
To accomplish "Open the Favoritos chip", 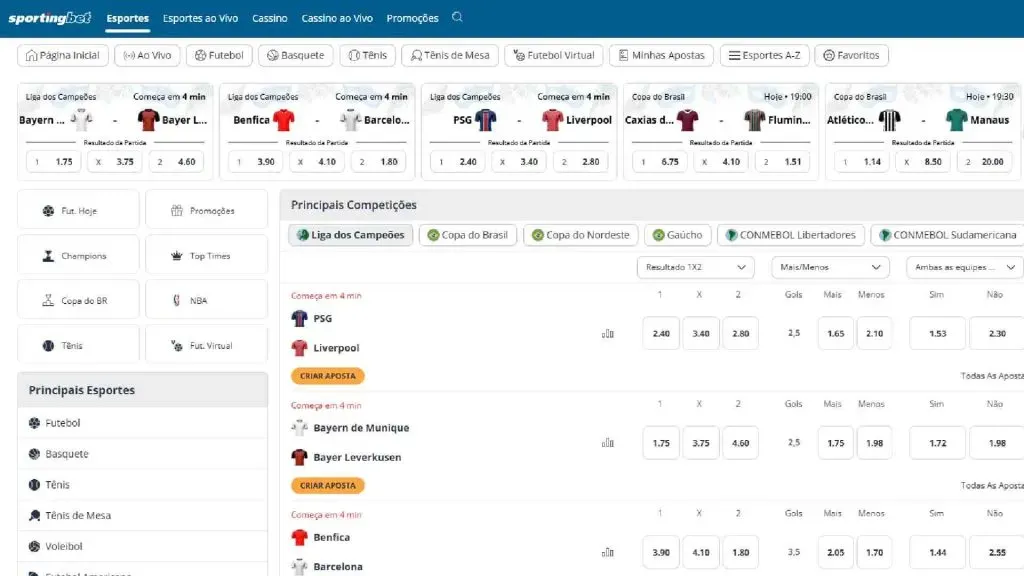I will pyautogui.click(x=852, y=56).
